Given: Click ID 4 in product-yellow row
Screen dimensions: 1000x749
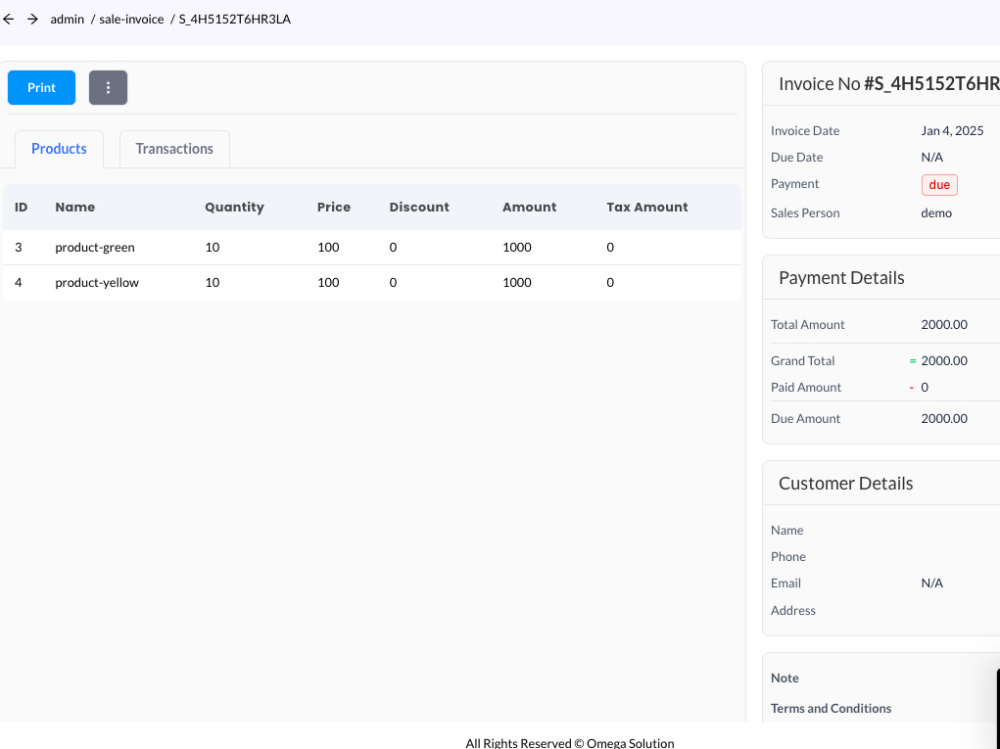Looking at the screenshot, I should pos(18,282).
